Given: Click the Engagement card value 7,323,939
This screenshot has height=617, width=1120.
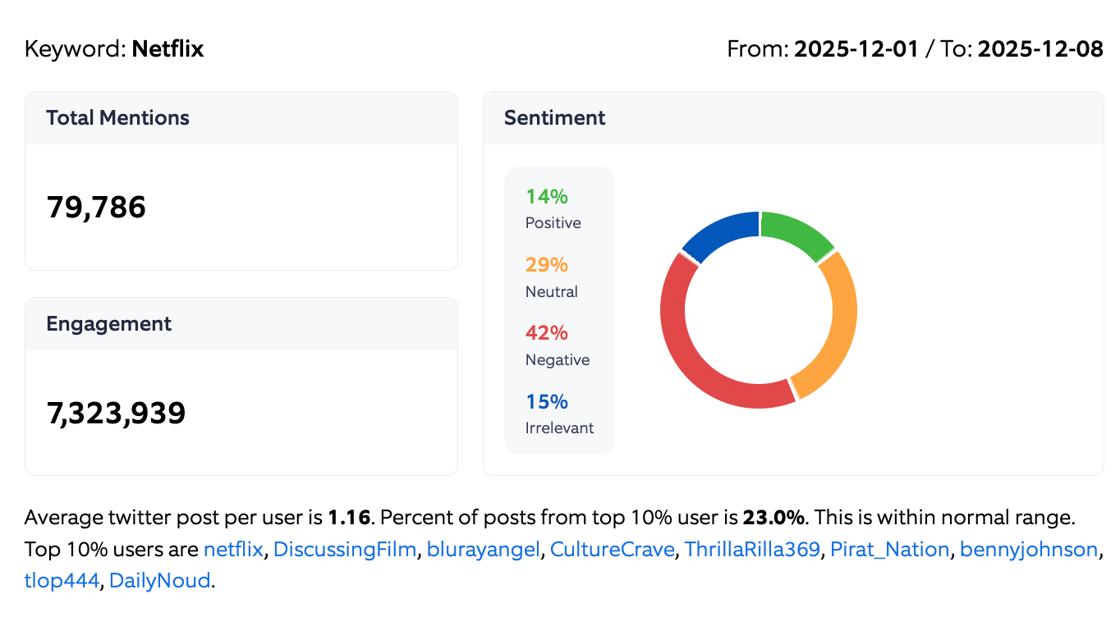Looking at the screenshot, I should click(118, 412).
